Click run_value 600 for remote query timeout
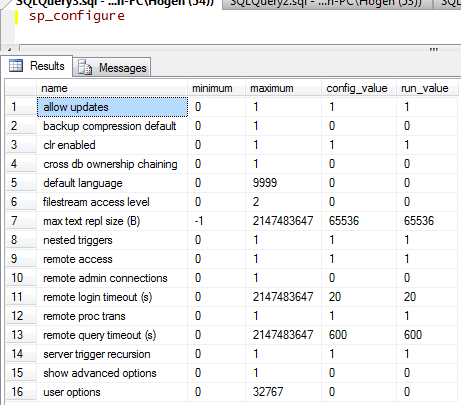Viewport: 461px width, 405px height. [427, 335]
